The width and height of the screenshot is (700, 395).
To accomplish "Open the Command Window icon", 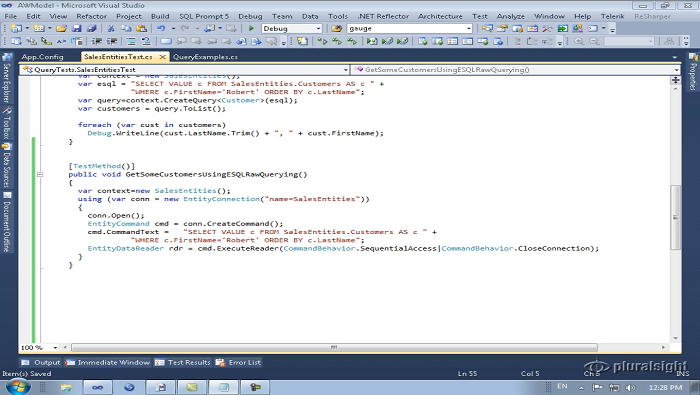I will [592, 28].
